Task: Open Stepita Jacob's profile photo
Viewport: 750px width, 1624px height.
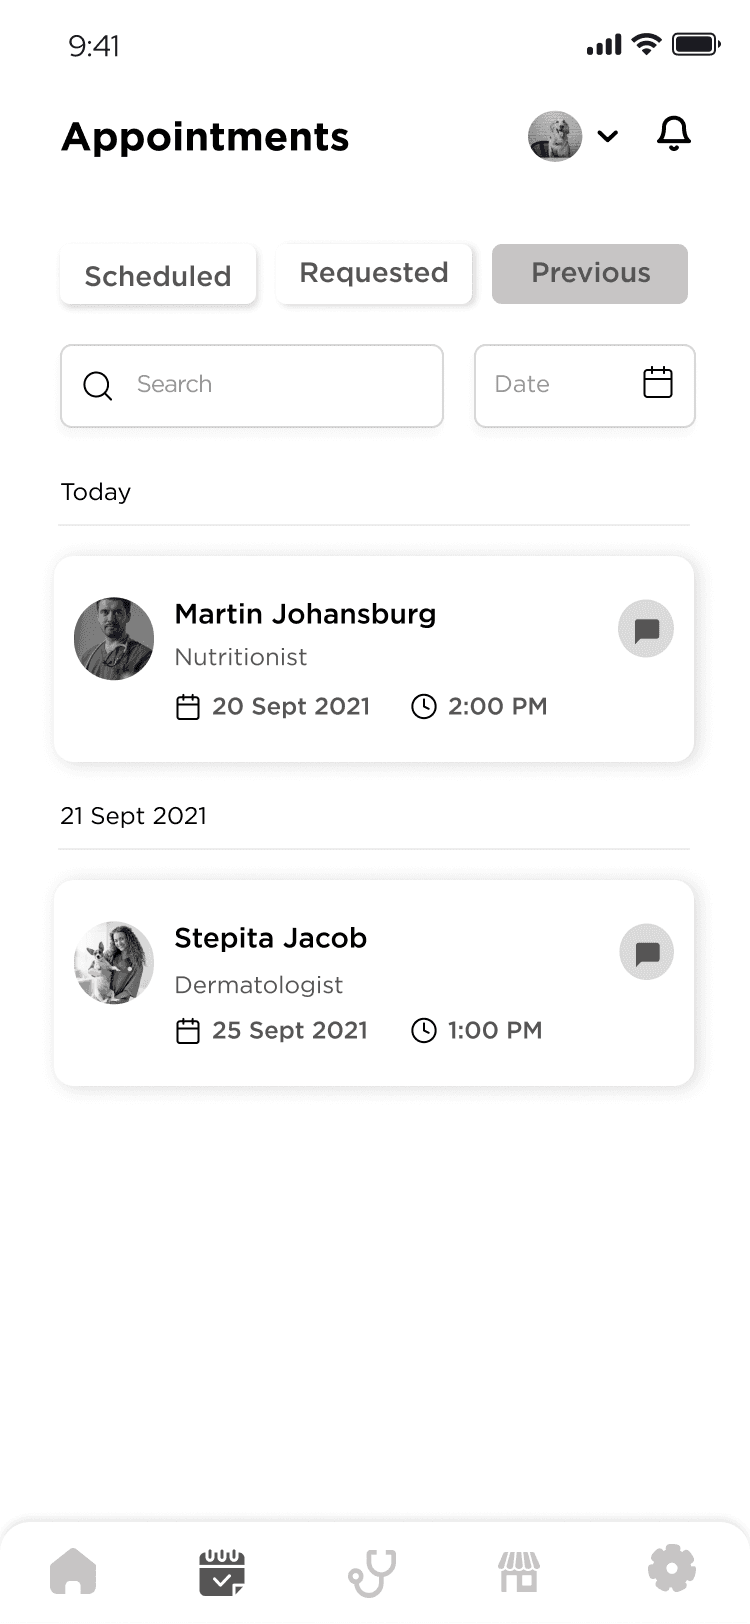Action: coord(114,962)
